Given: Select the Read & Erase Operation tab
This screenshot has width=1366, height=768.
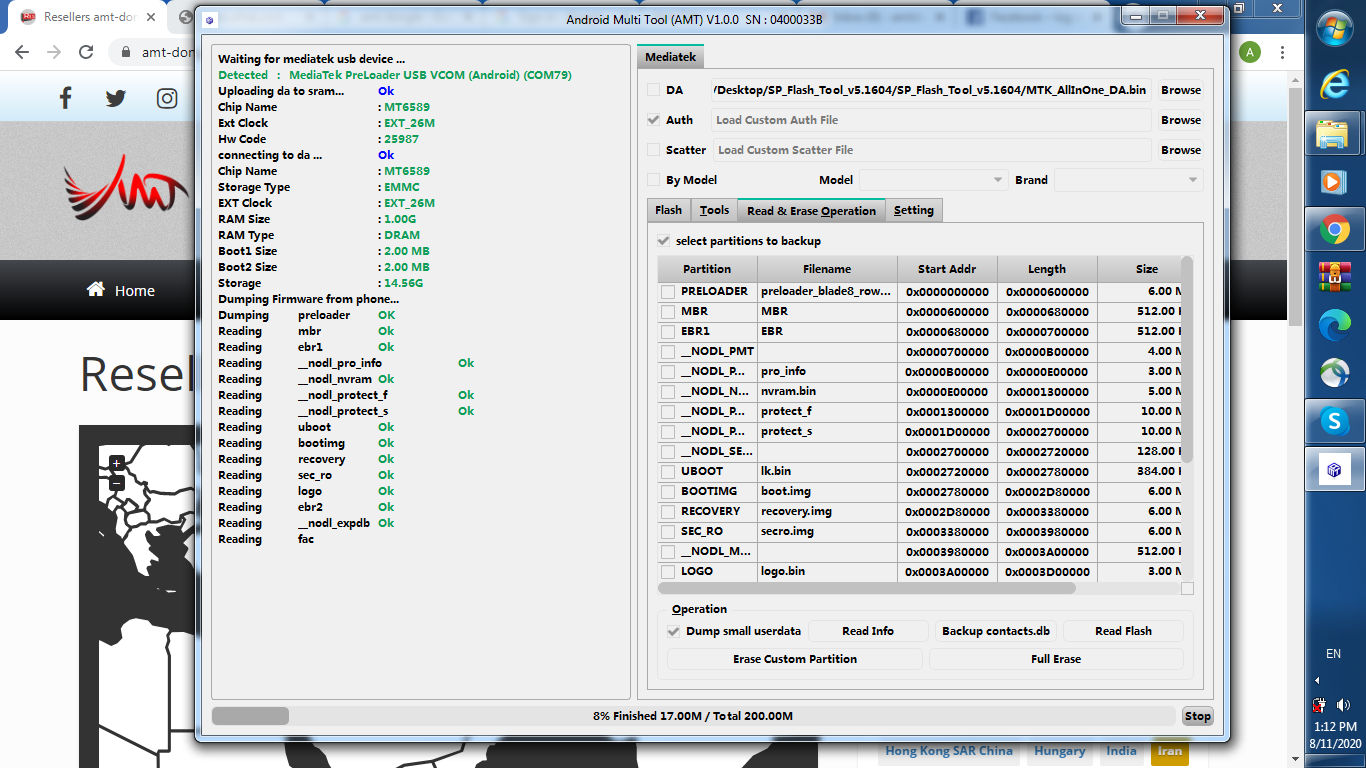Looking at the screenshot, I should coord(811,210).
